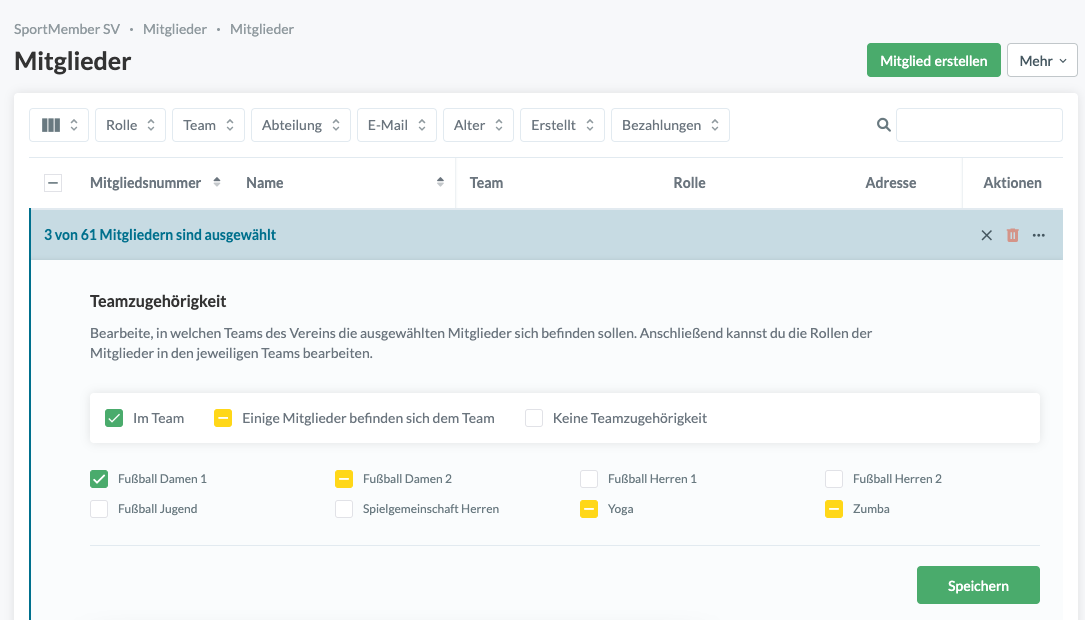
Task: Open the Mehr dropdown menu
Action: click(x=1041, y=61)
